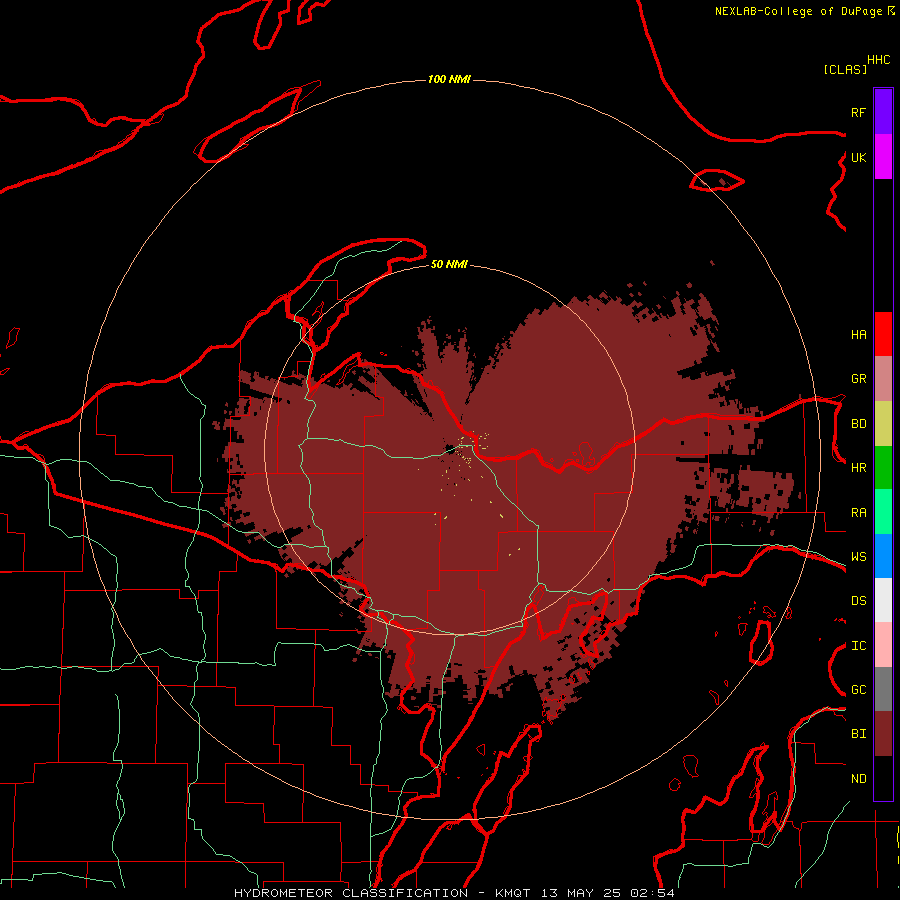
Task: Click the BI legend label
Action: pos(858,734)
